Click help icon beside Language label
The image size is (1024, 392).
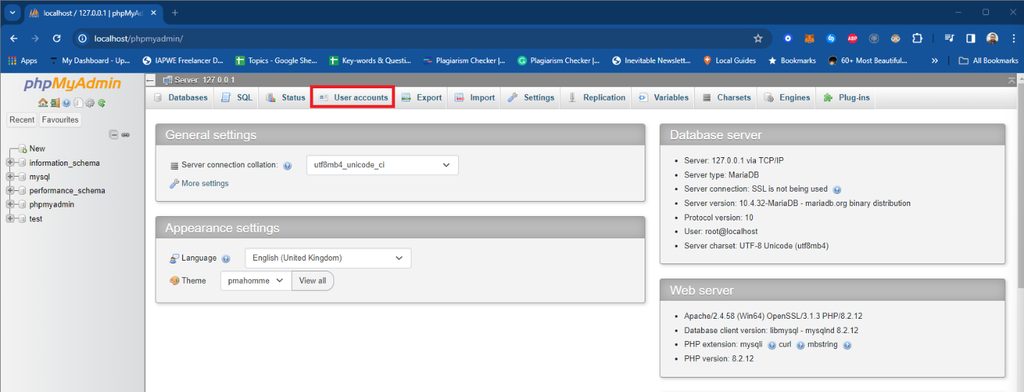tap(226, 259)
